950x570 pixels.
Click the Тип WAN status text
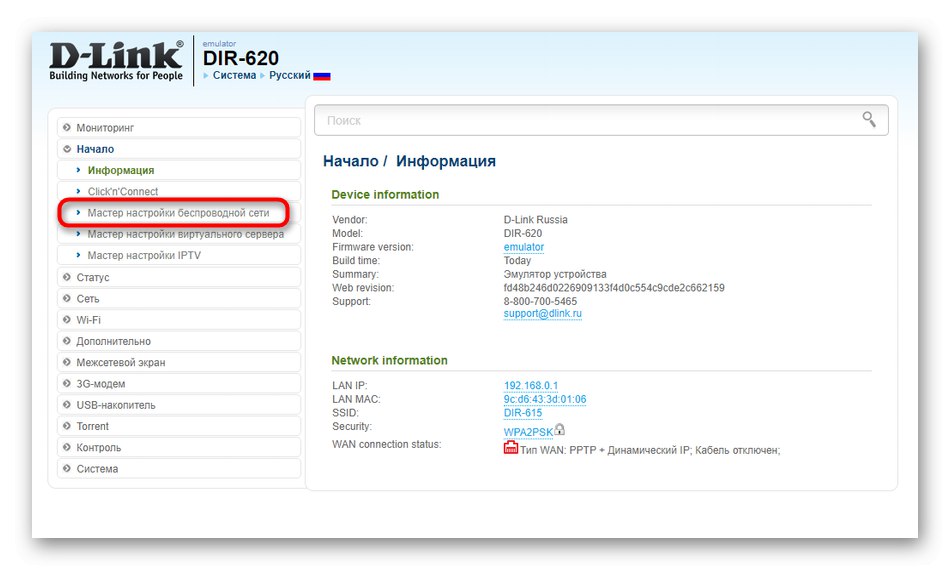[x=650, y=450]
